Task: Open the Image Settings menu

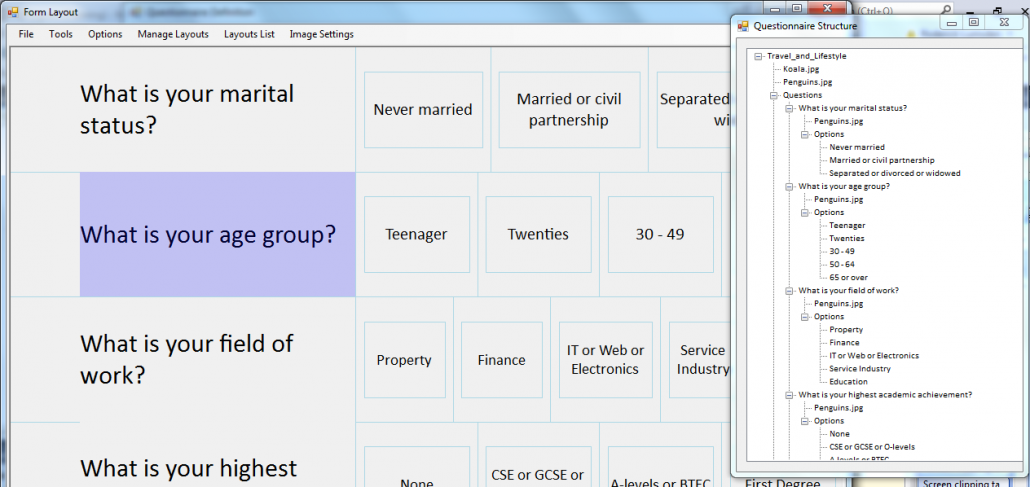Action: (321, 34)
